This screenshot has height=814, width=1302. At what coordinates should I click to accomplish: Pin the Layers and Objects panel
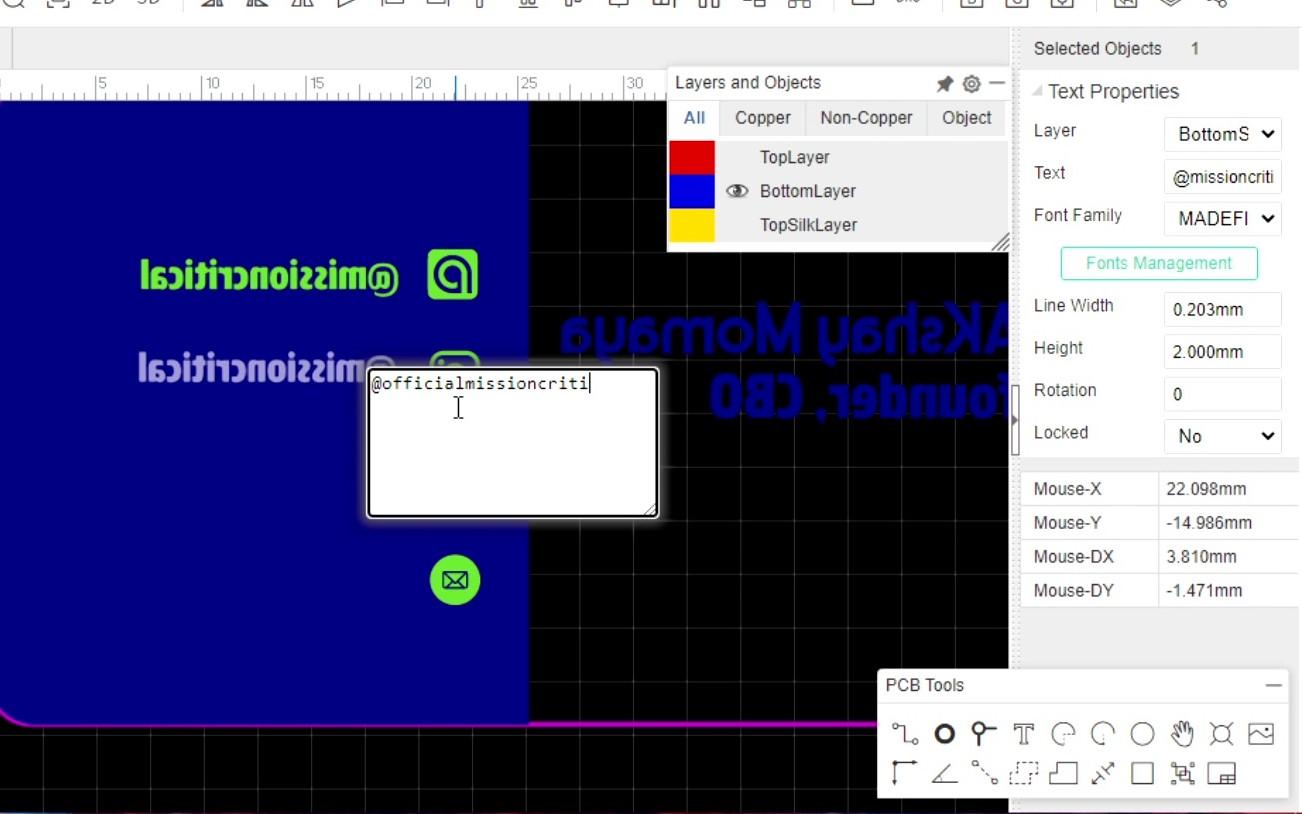(944, 84)
